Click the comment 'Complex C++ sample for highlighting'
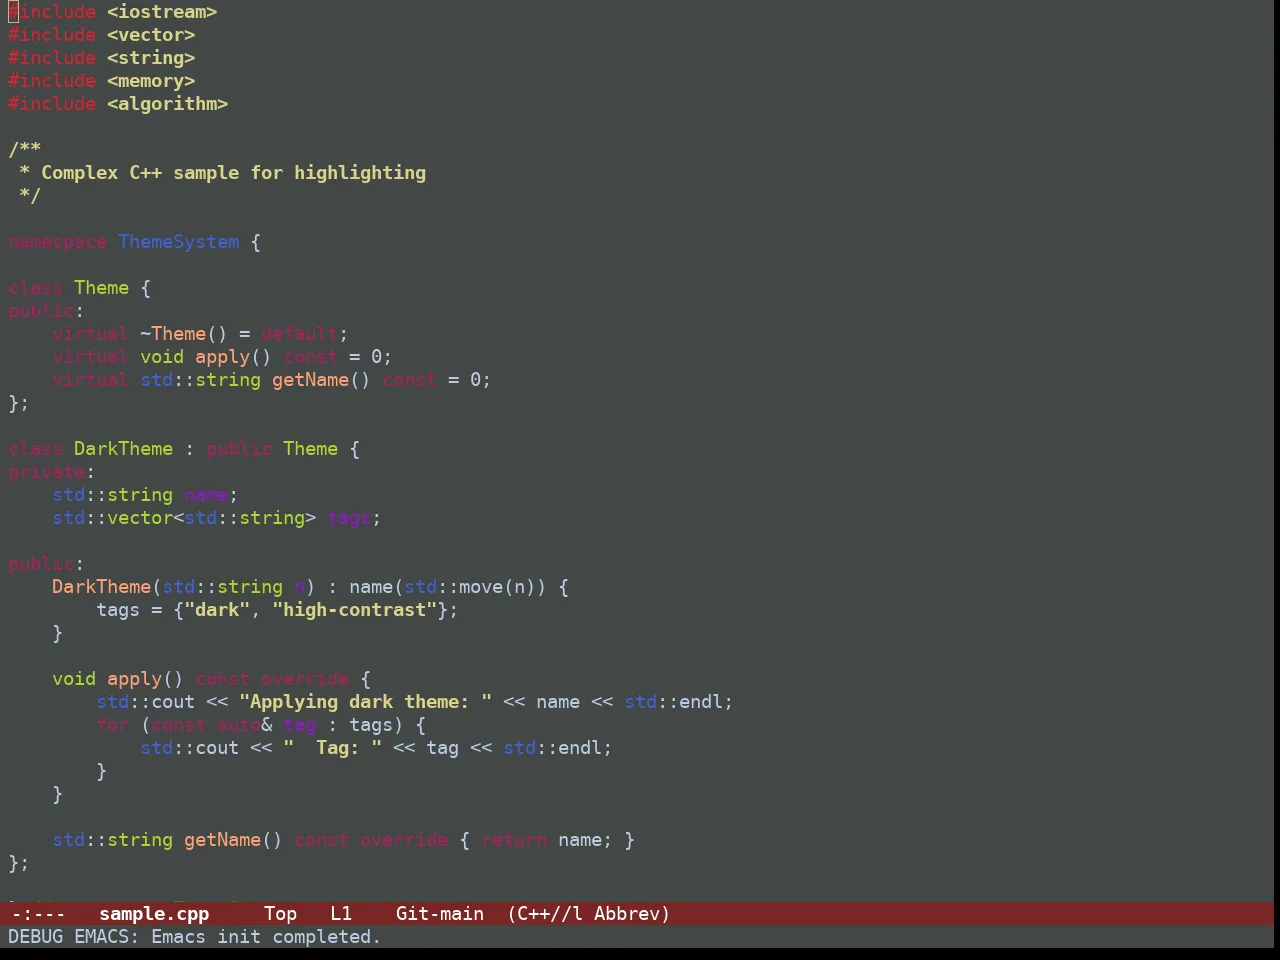The image size is (1280, 960). click(x=233, y=173)
